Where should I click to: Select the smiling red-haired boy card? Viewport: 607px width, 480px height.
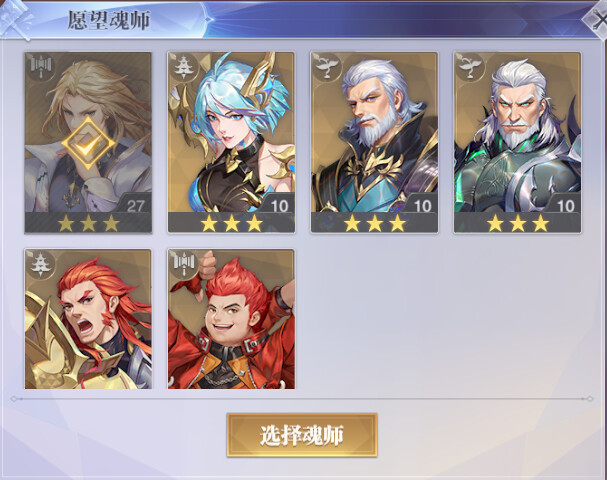click(x=231, y=319)
